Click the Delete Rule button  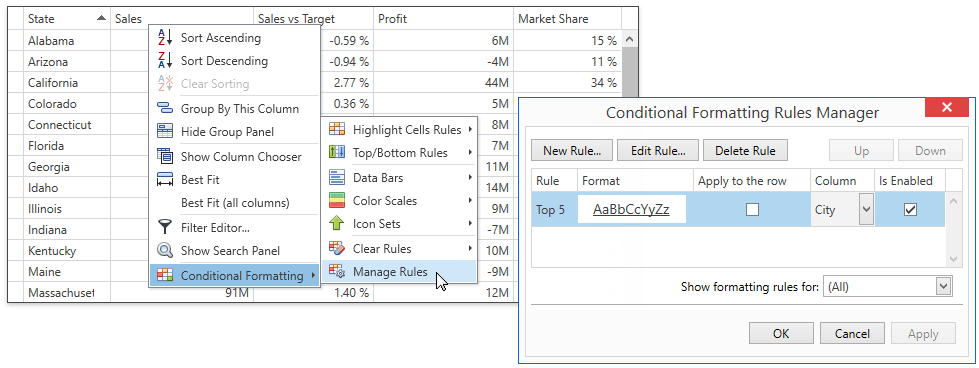(x=745, y=151)
